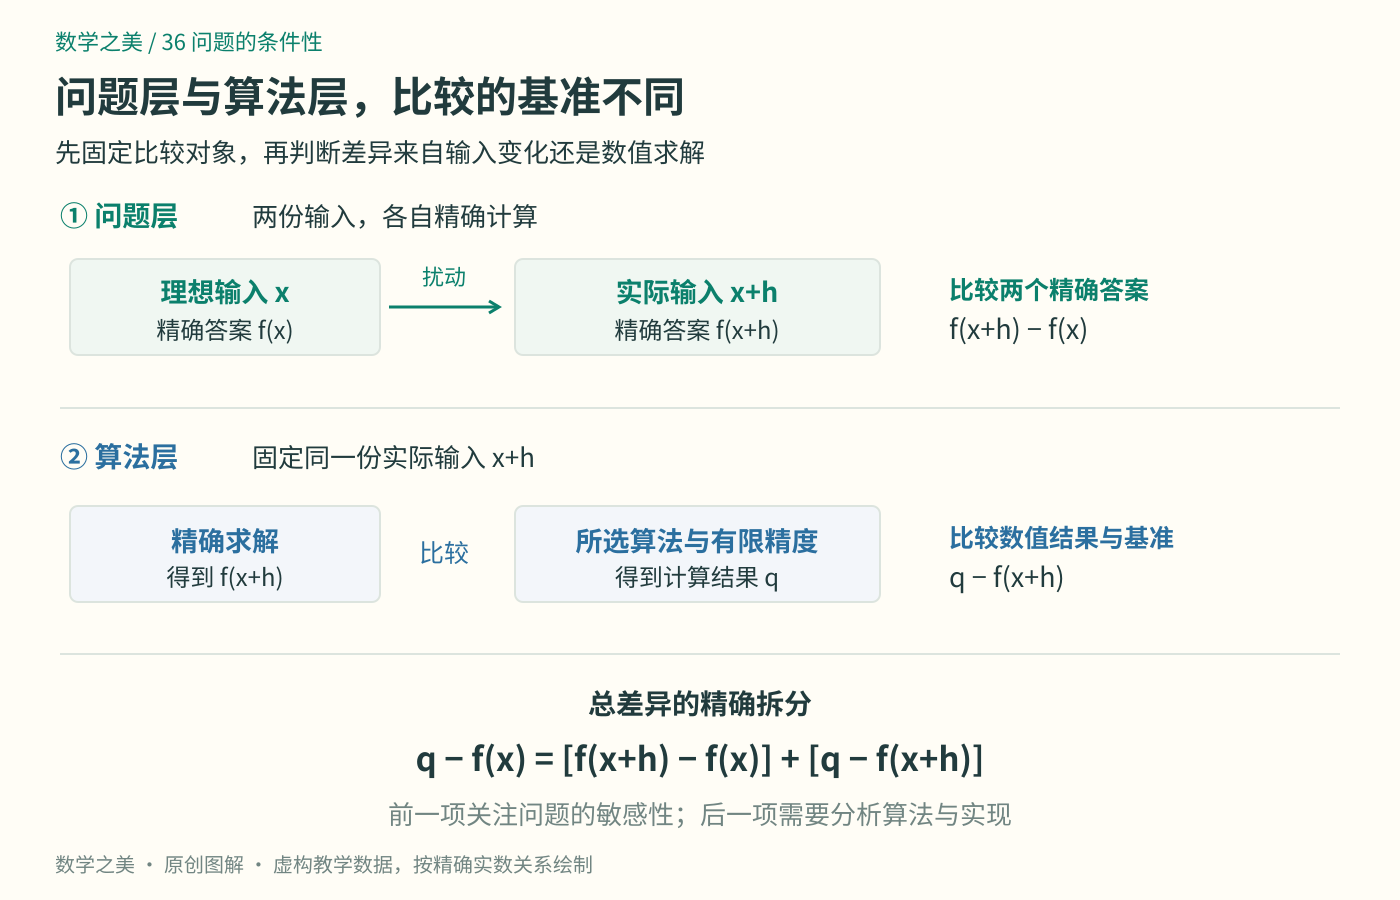Screen dimensions: 1400x900
Task: Click the '所选算法与有限精度' box
Action: click(697, 554)
